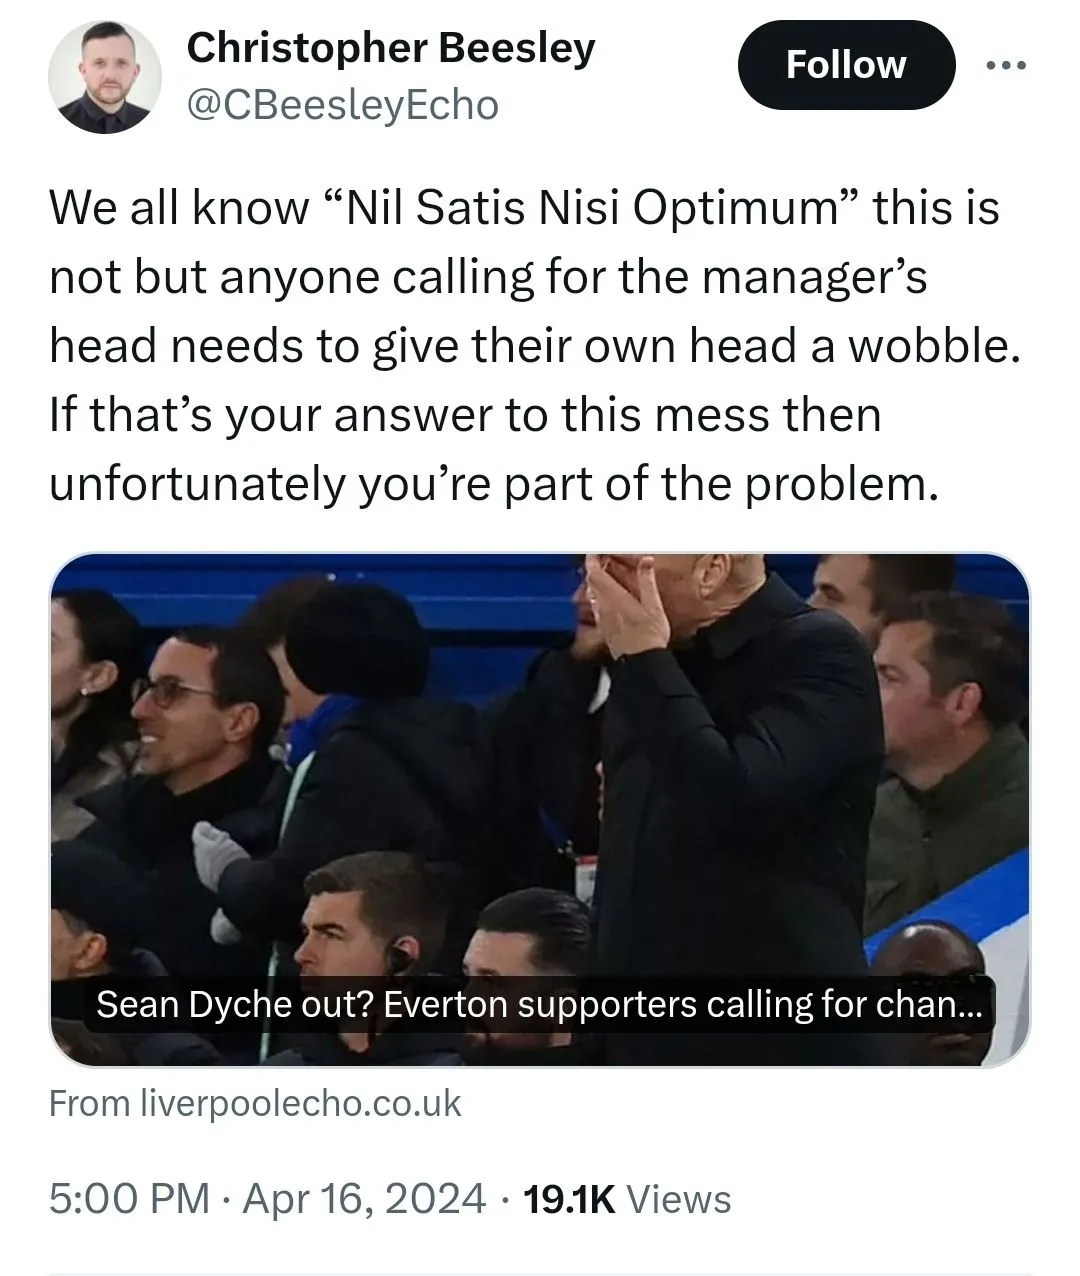The width and height of the screenshot is (1080, 1276).
Task: Click the display name Christopher Beesley
Action: (x=391, y=48)
